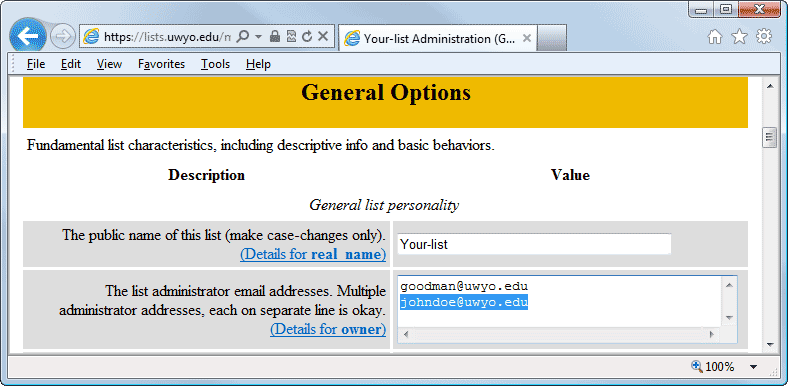
Task: Open the View menu
Action: coord(109,64)
